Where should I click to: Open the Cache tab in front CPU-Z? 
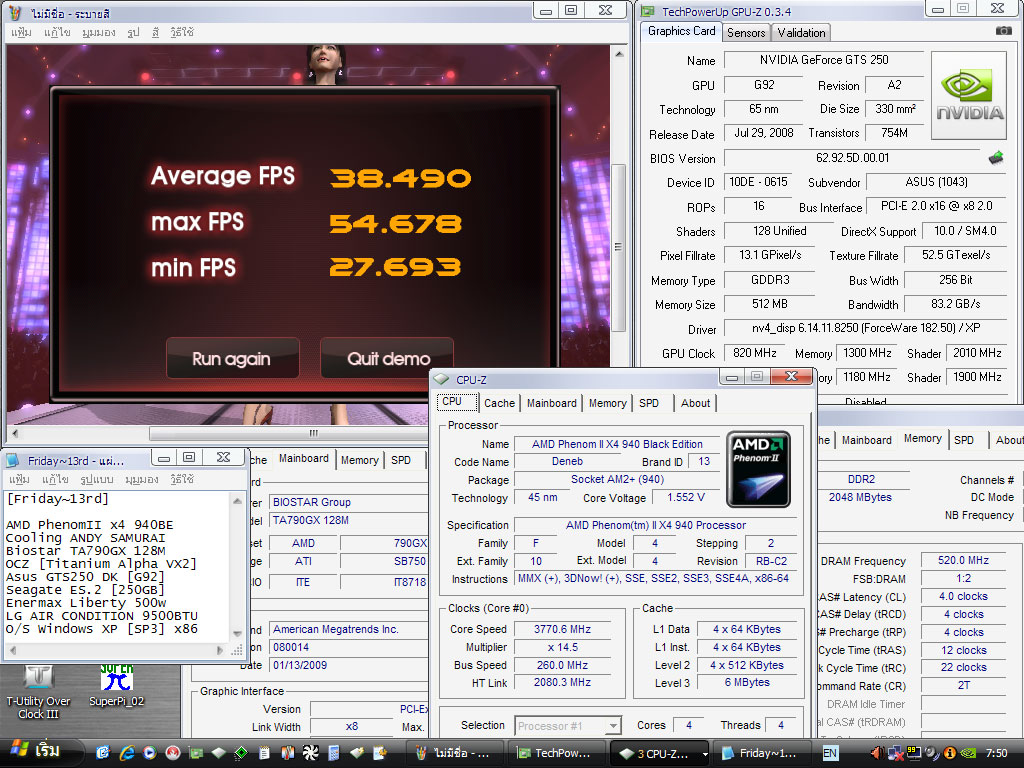(x=500, y=403)
